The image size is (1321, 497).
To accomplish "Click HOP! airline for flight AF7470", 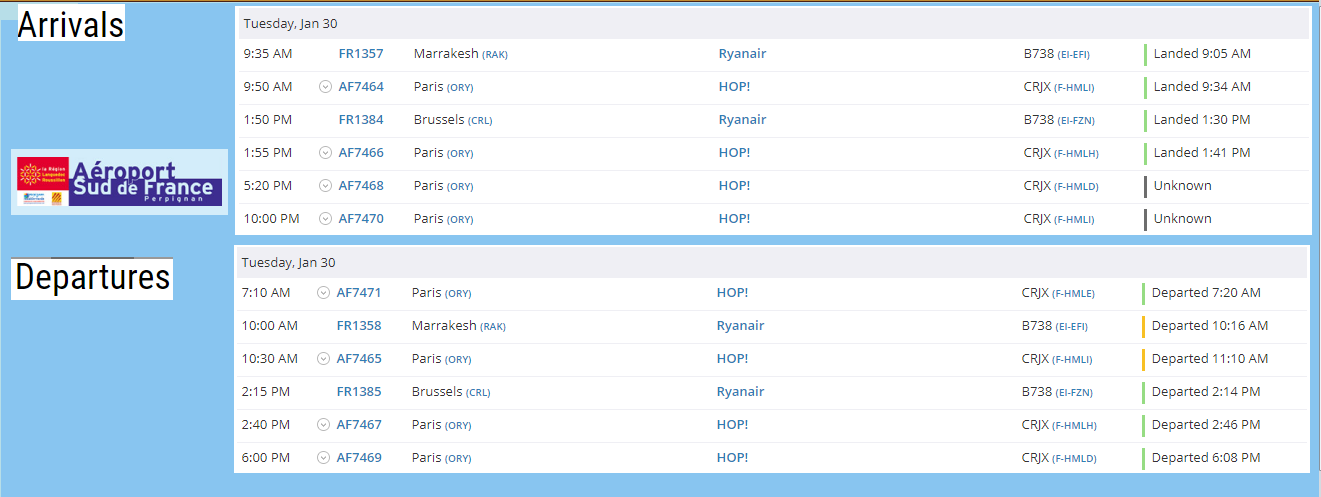I will [734, 219].
